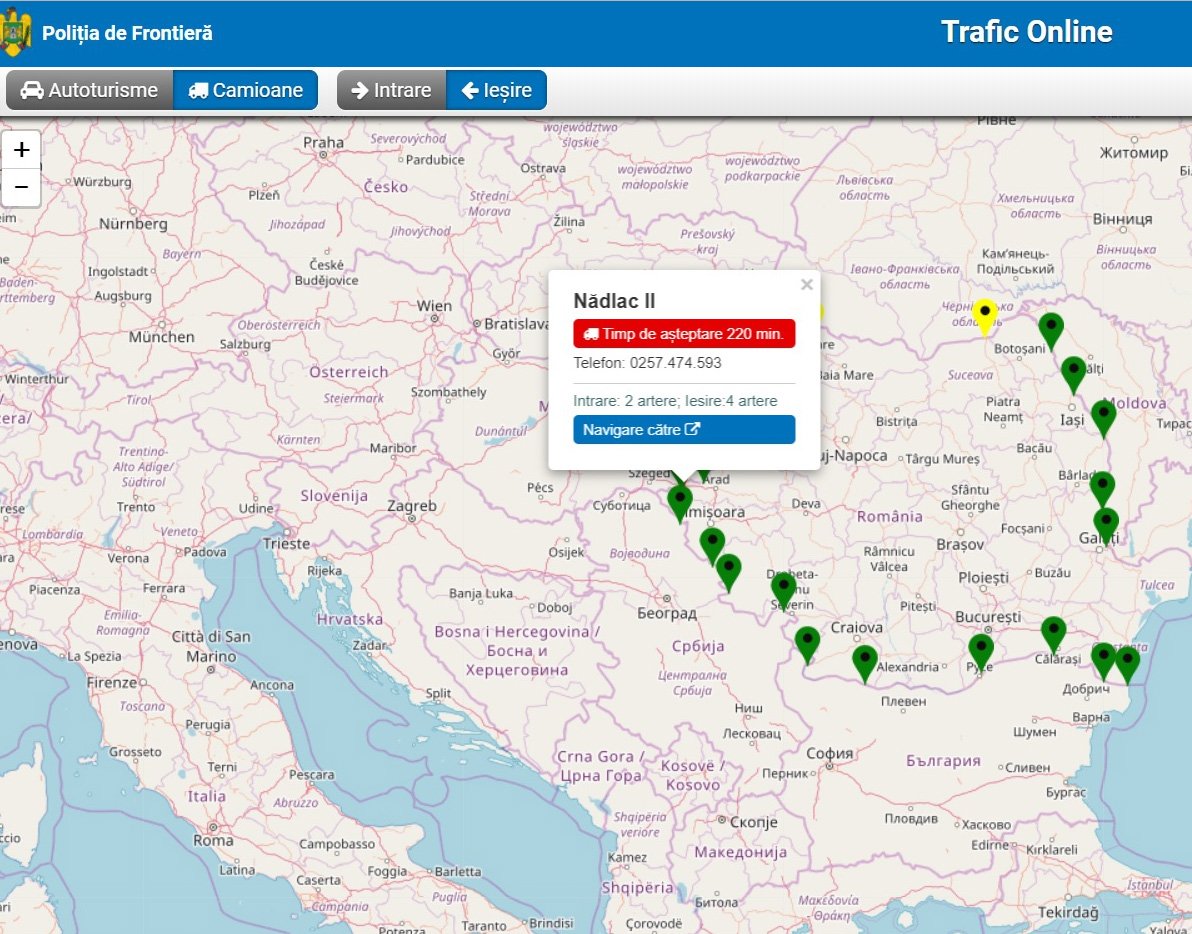Click the green marker at Galați
The width and height of the screenshot is (1192, 934).
(1106, 523)
